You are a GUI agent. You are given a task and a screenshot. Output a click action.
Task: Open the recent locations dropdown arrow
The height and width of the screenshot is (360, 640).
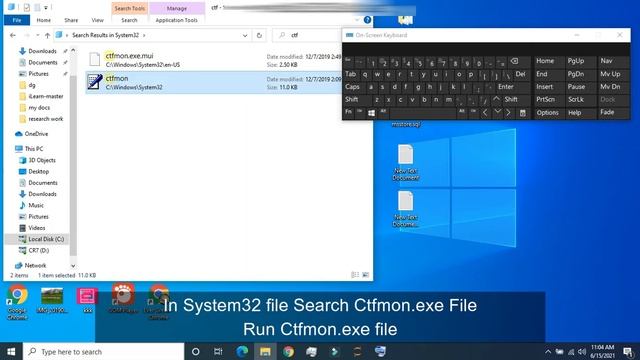point(38,36)
